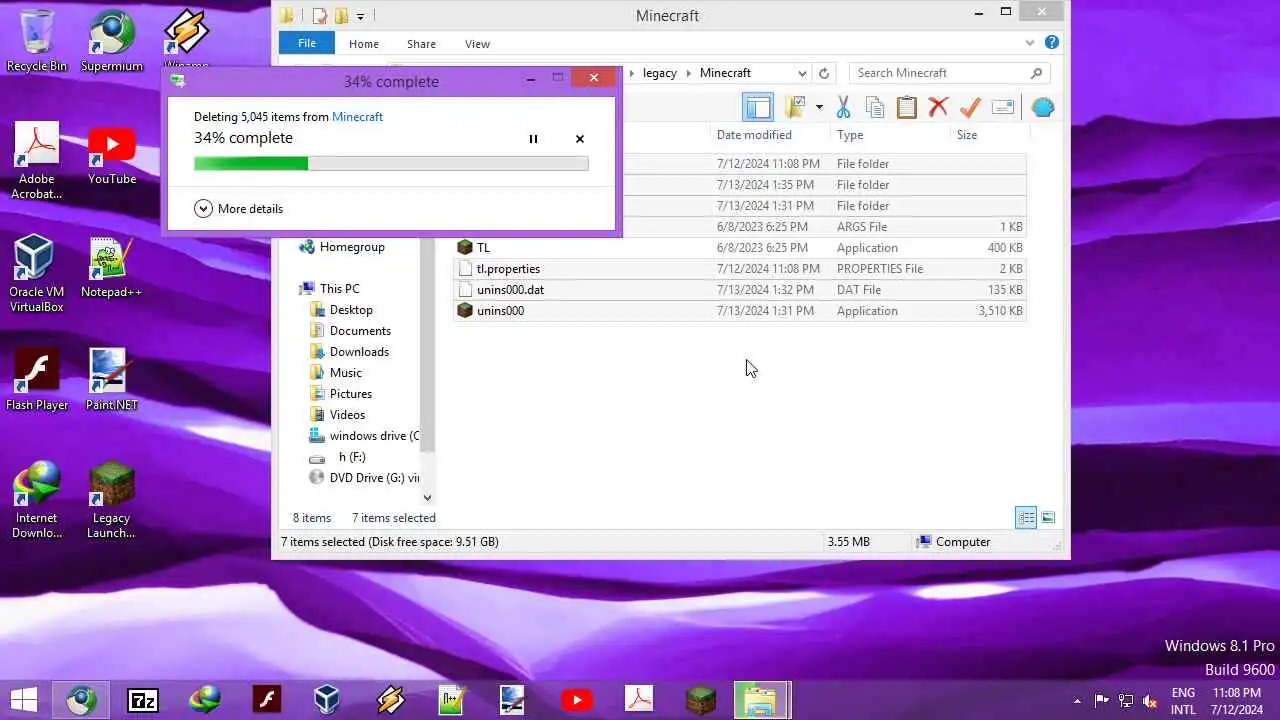Open the Quick Access Toolbar customize dropdown
Viewport: 1280px width, 720px height.
(361, 16)
